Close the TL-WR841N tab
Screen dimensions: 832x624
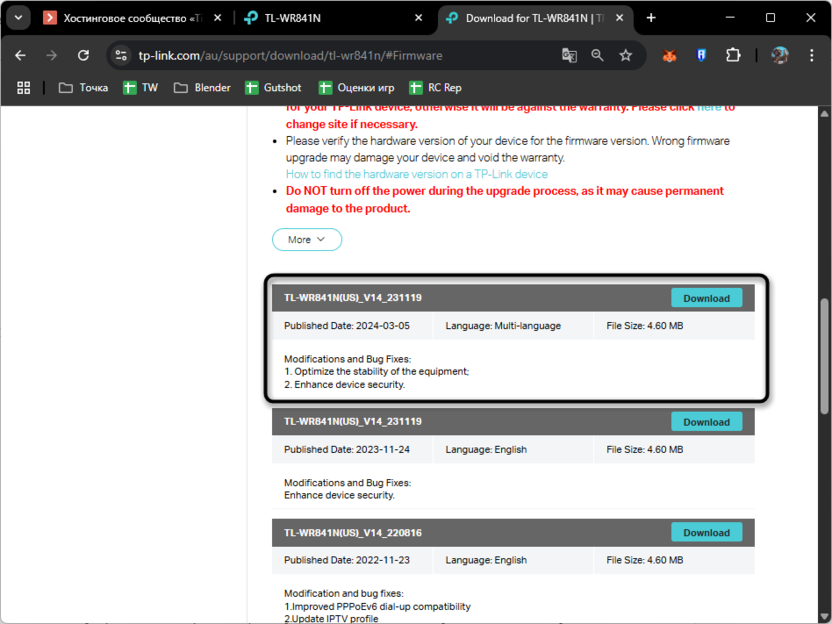(x=419, y=18)
